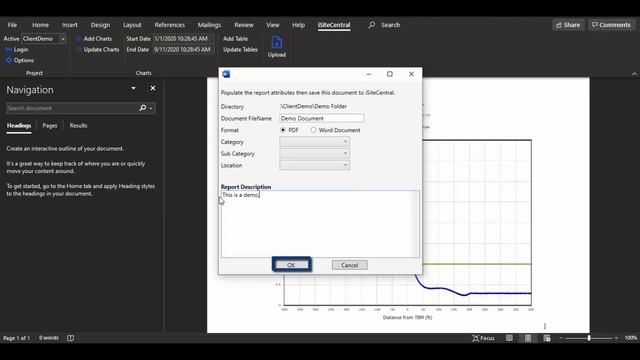640x360 pixels.
Task: Open the Sub Category dropdown
Action: click(x=314, y=153)
